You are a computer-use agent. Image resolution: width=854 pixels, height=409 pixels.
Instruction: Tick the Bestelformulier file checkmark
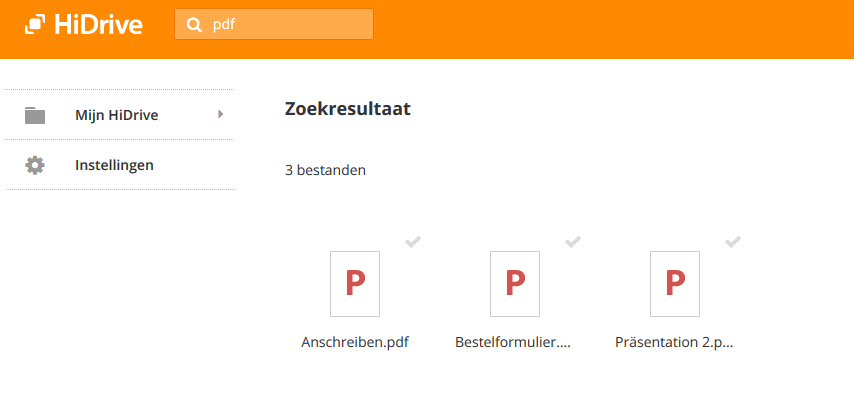(573, 241)
